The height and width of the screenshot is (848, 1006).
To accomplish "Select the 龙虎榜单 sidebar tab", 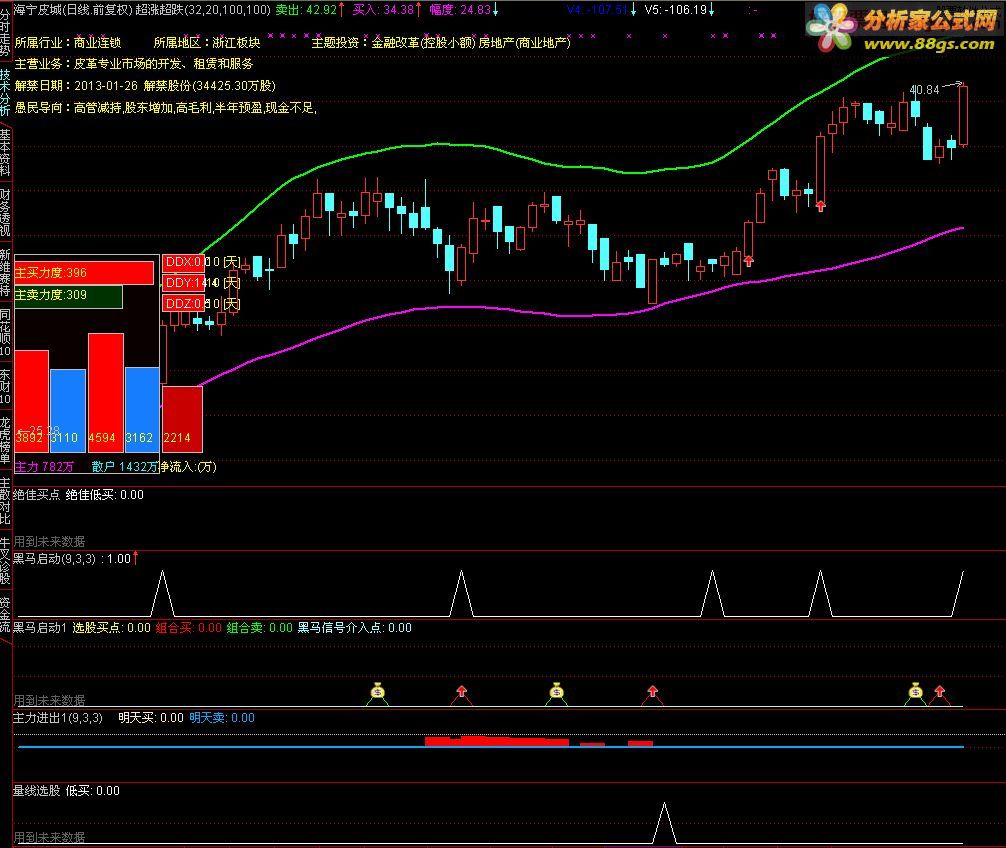I will coord(5,440).
